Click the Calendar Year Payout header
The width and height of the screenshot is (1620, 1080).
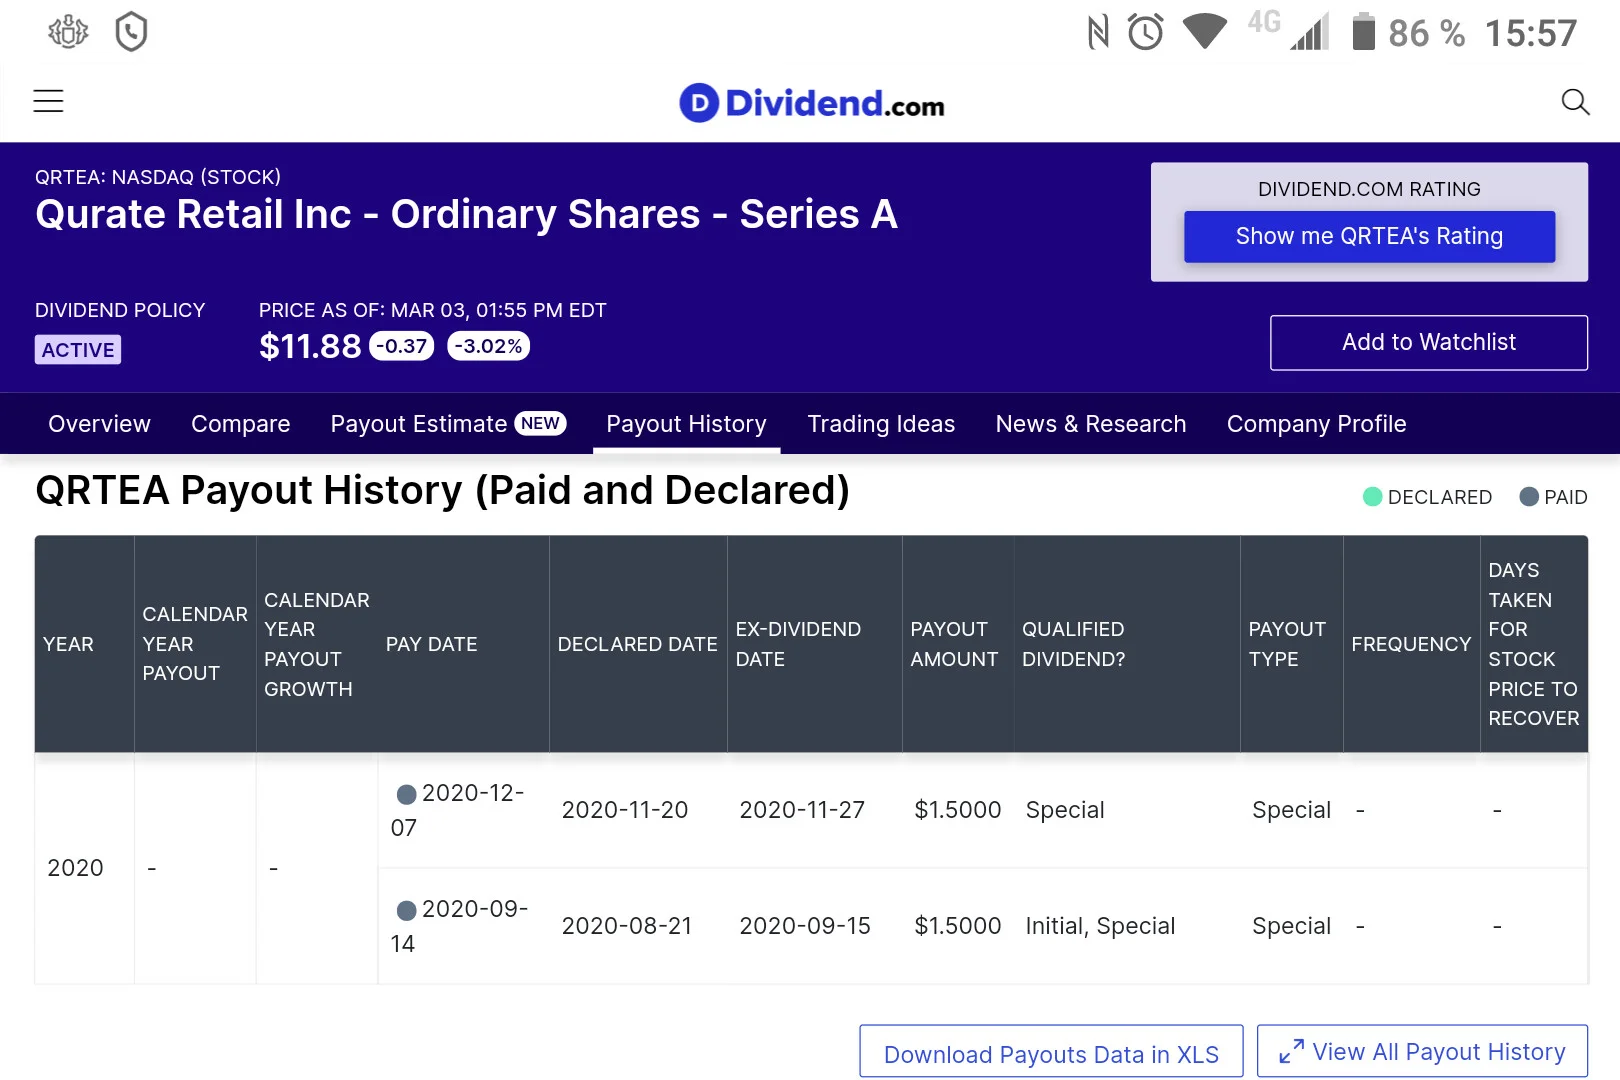tap(195, 644)
